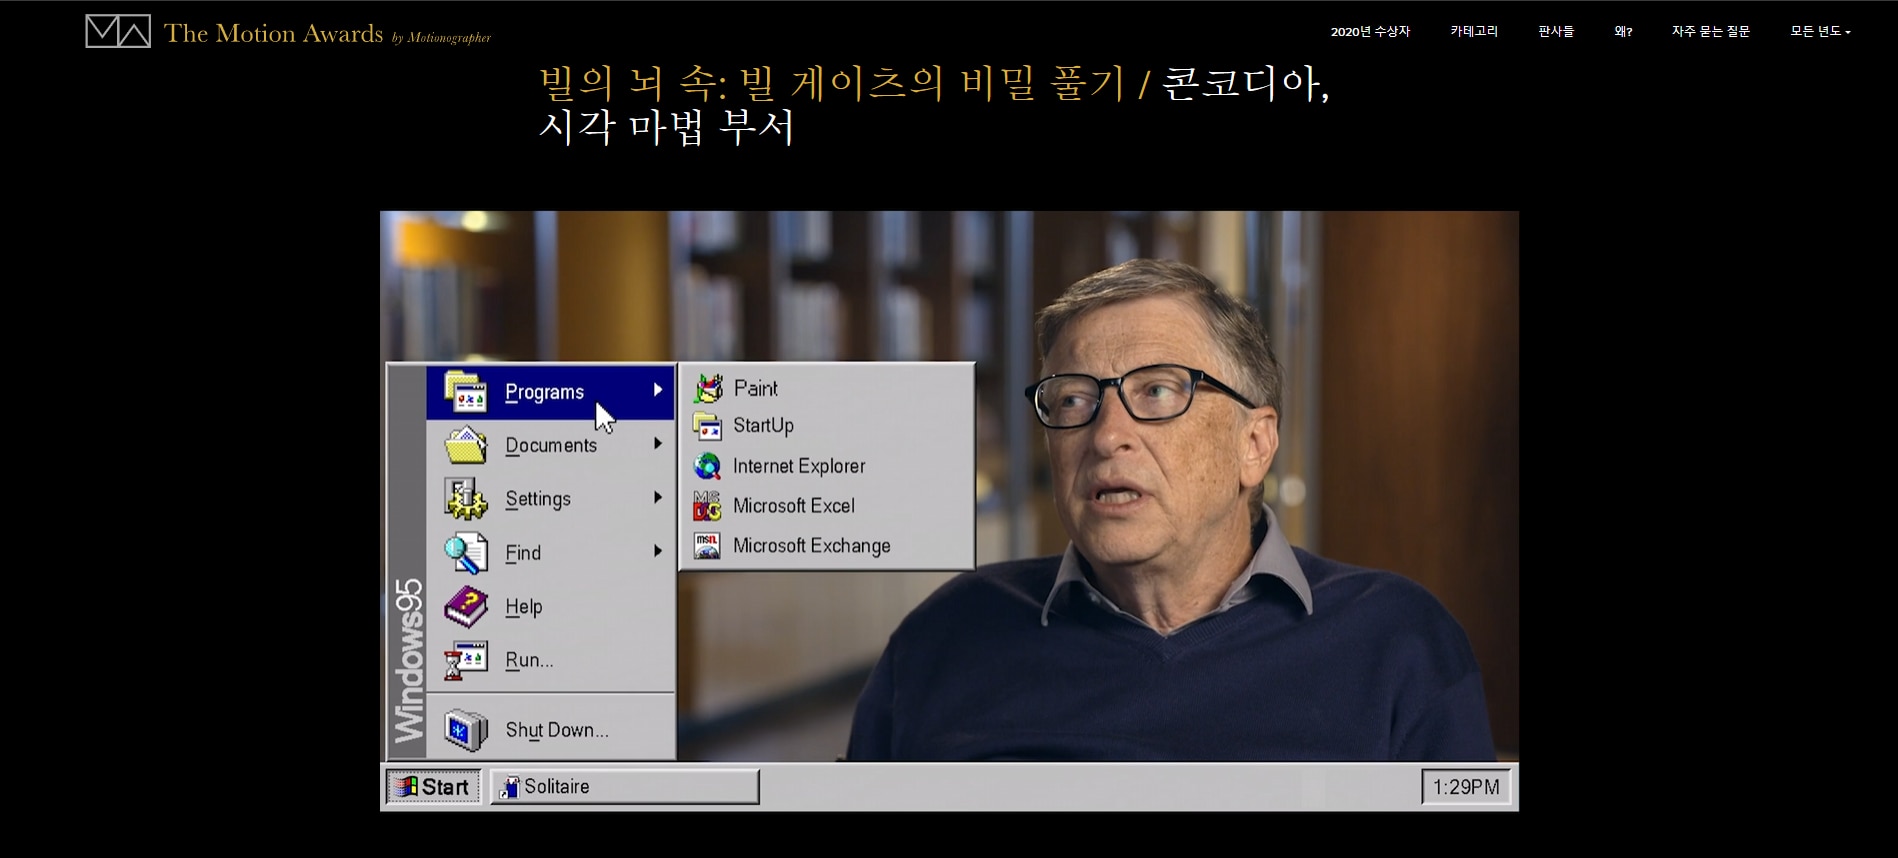Open the StartUp submenu label
The height and width of the screenshot is (858, 1898).
763,425
